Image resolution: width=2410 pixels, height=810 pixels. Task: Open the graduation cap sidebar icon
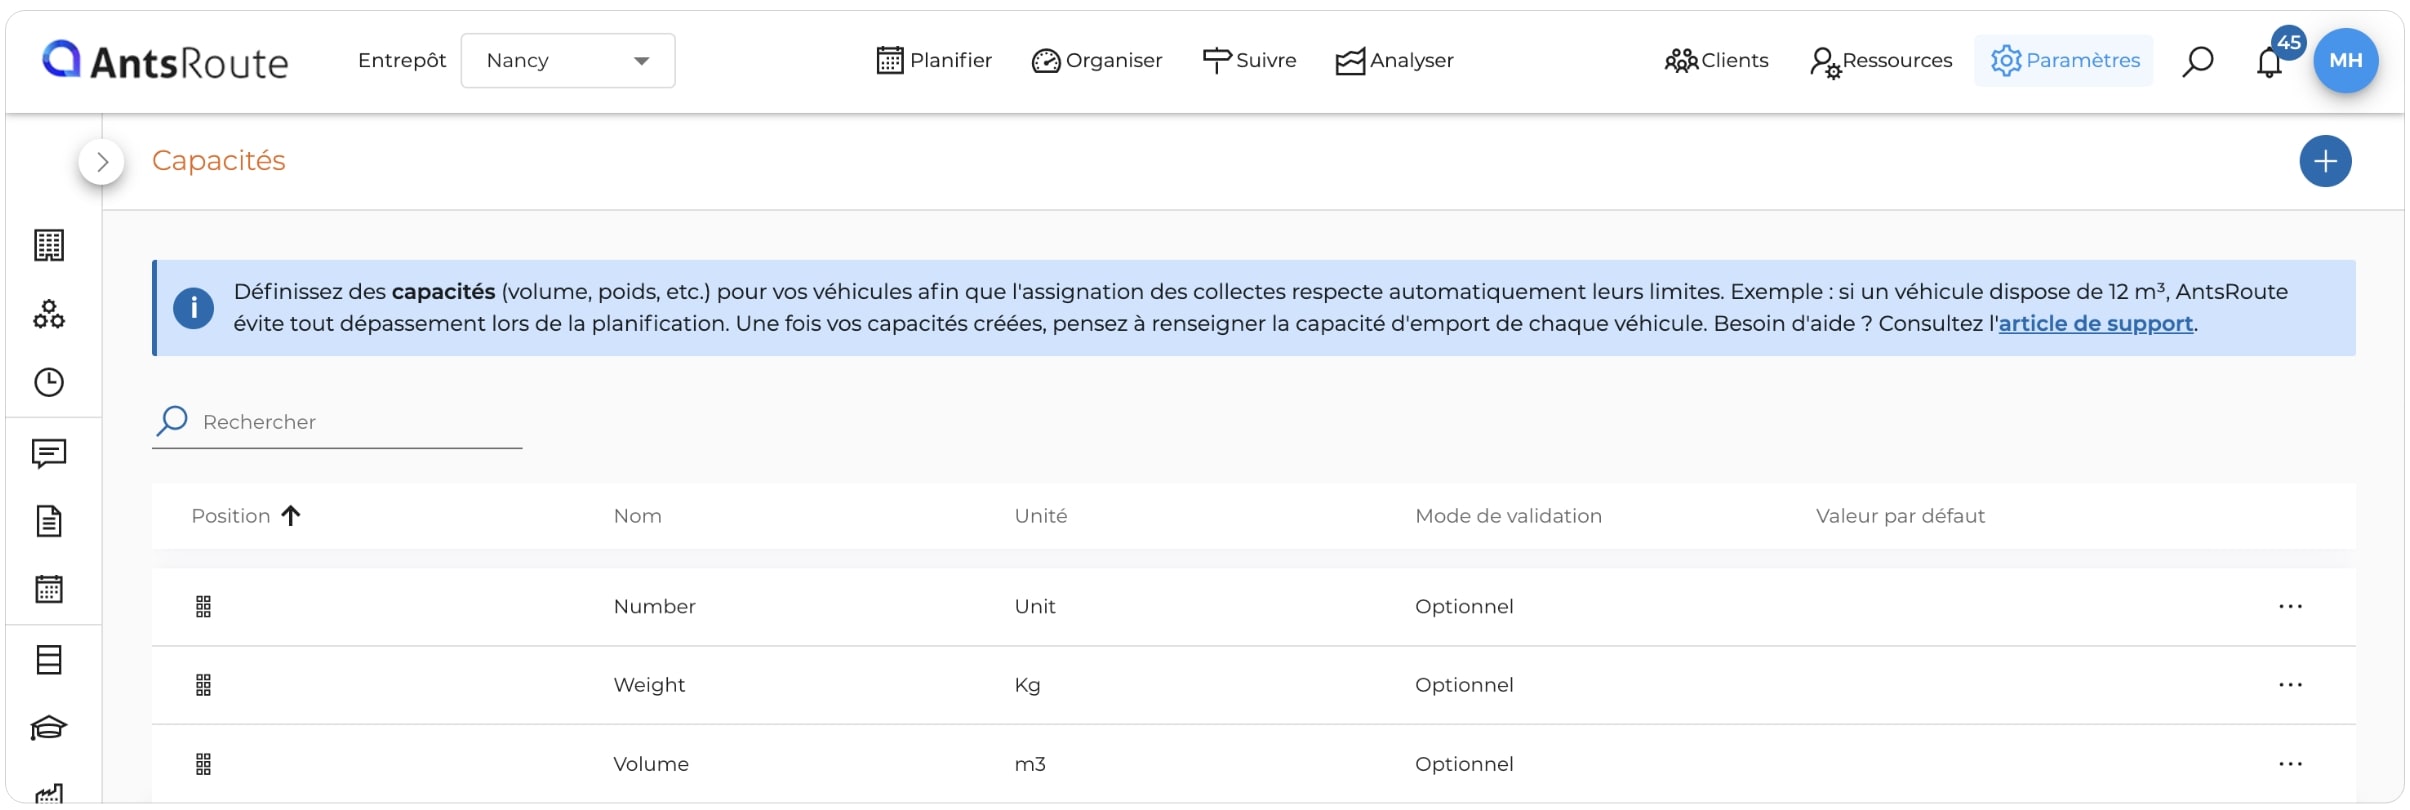tap(49, 728)
